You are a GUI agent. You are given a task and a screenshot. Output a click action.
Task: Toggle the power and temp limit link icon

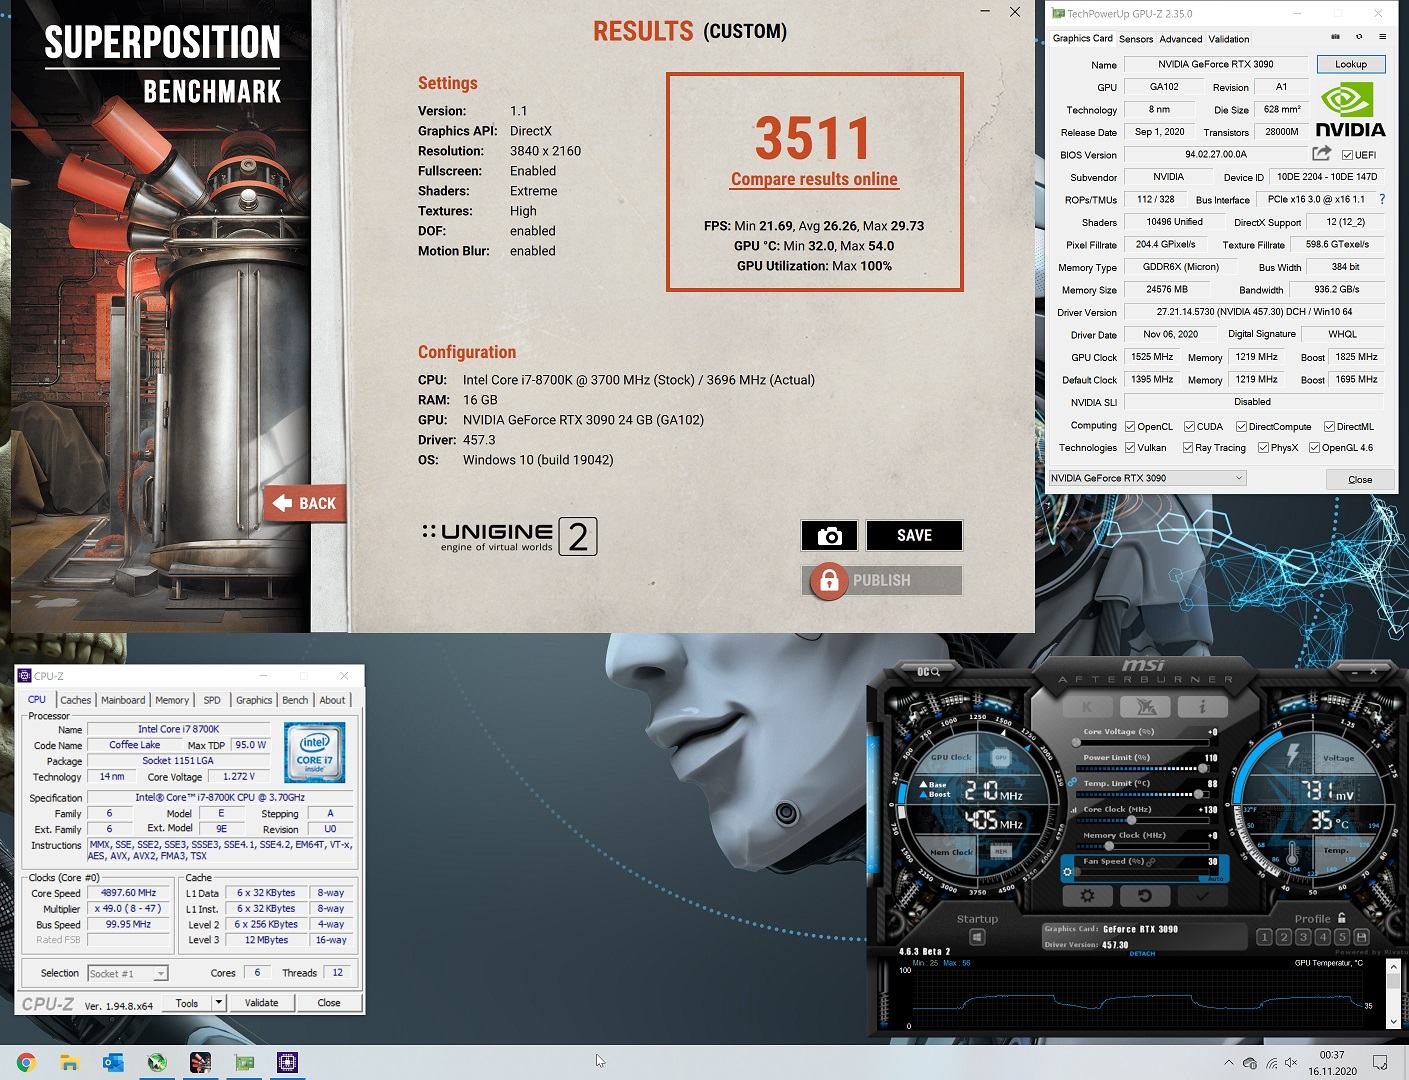pos(1072,782)
